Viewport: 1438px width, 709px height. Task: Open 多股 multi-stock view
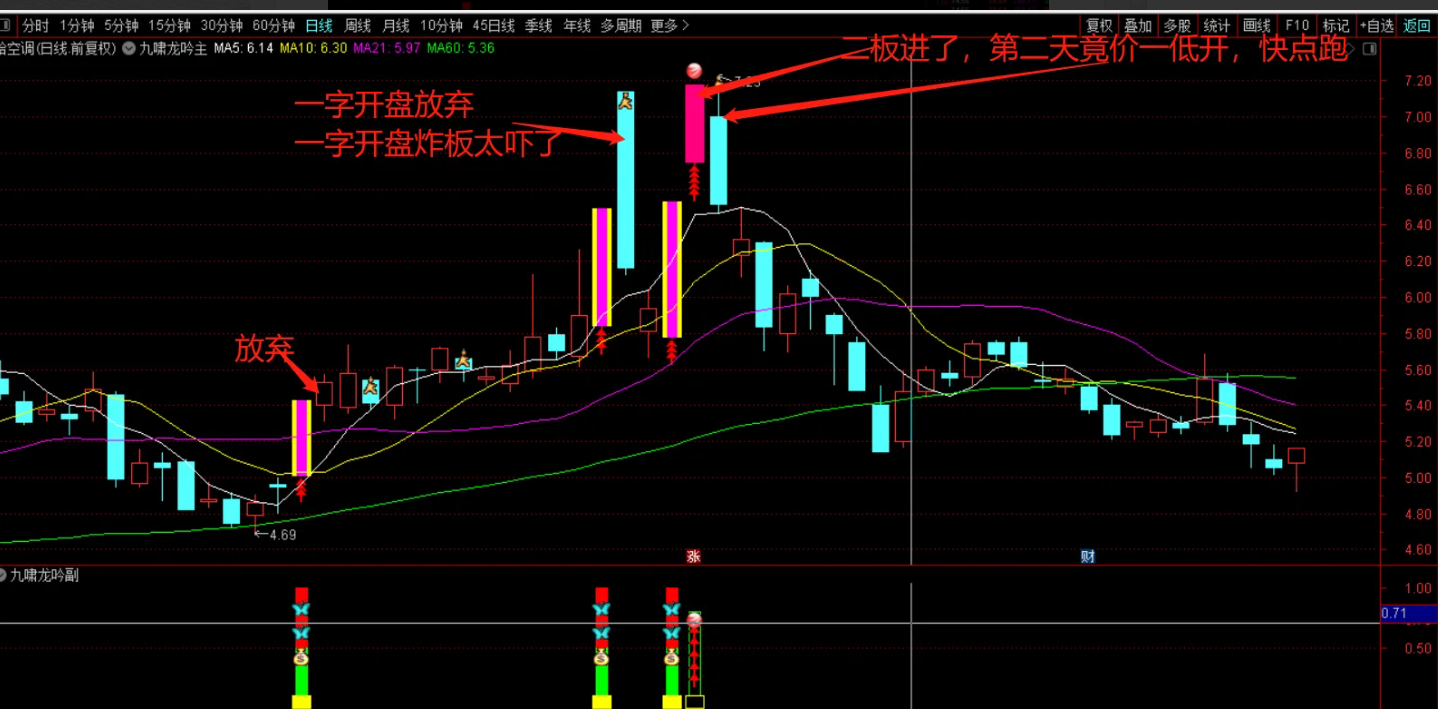[x=1177, y=25]
